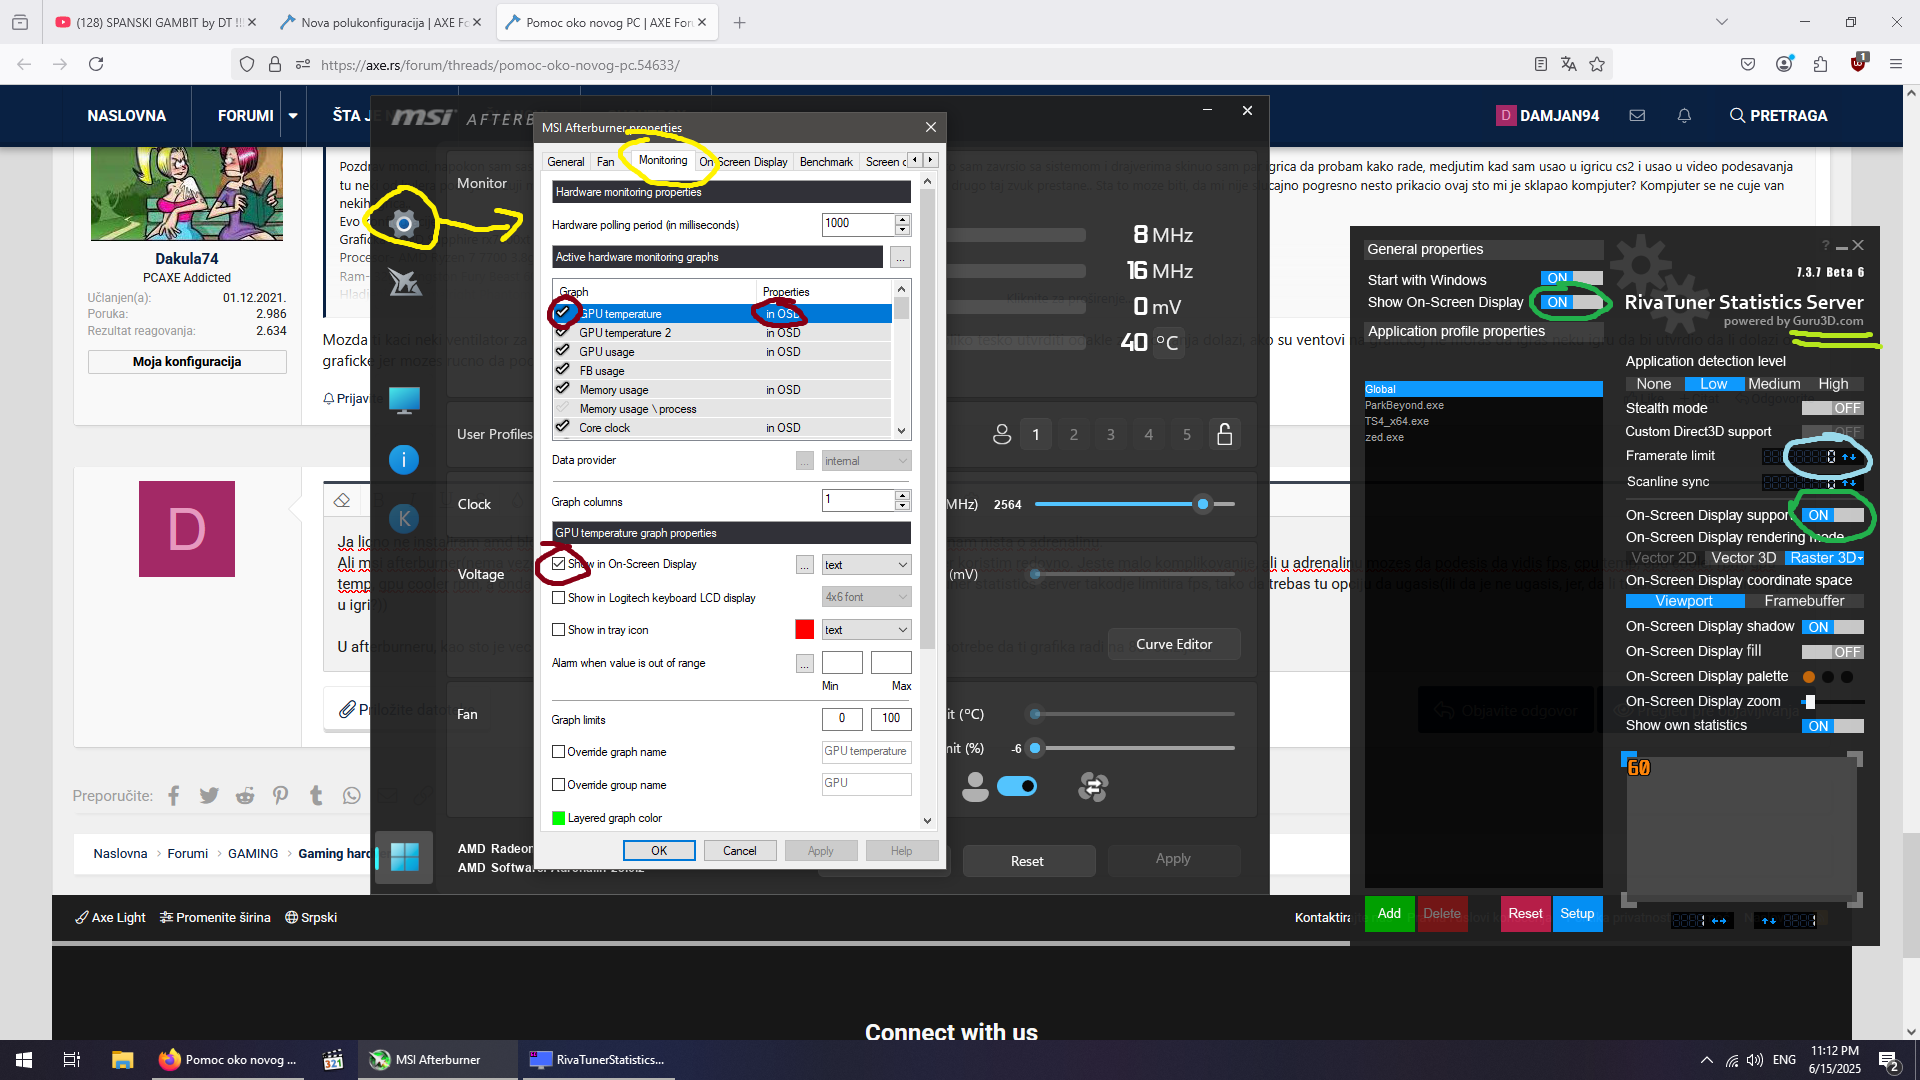Screen dimensions: 1920x1080
Task: Open the Curve Editor in Afterburner
Action: pos(1174,645)
